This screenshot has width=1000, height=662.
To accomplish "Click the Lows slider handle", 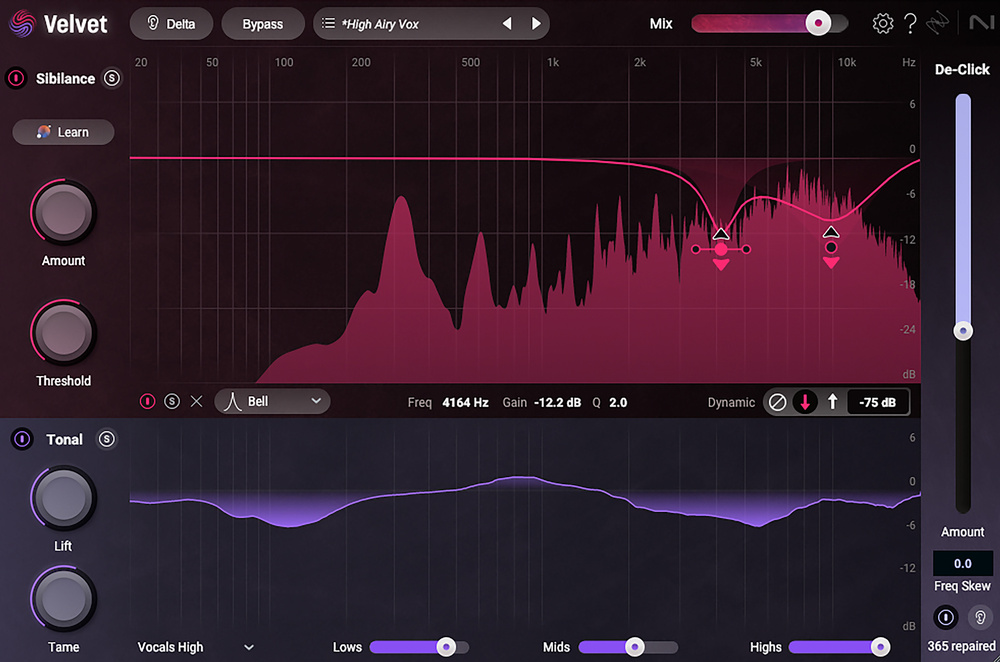I will pyautogui.click(x=446, y=647).
